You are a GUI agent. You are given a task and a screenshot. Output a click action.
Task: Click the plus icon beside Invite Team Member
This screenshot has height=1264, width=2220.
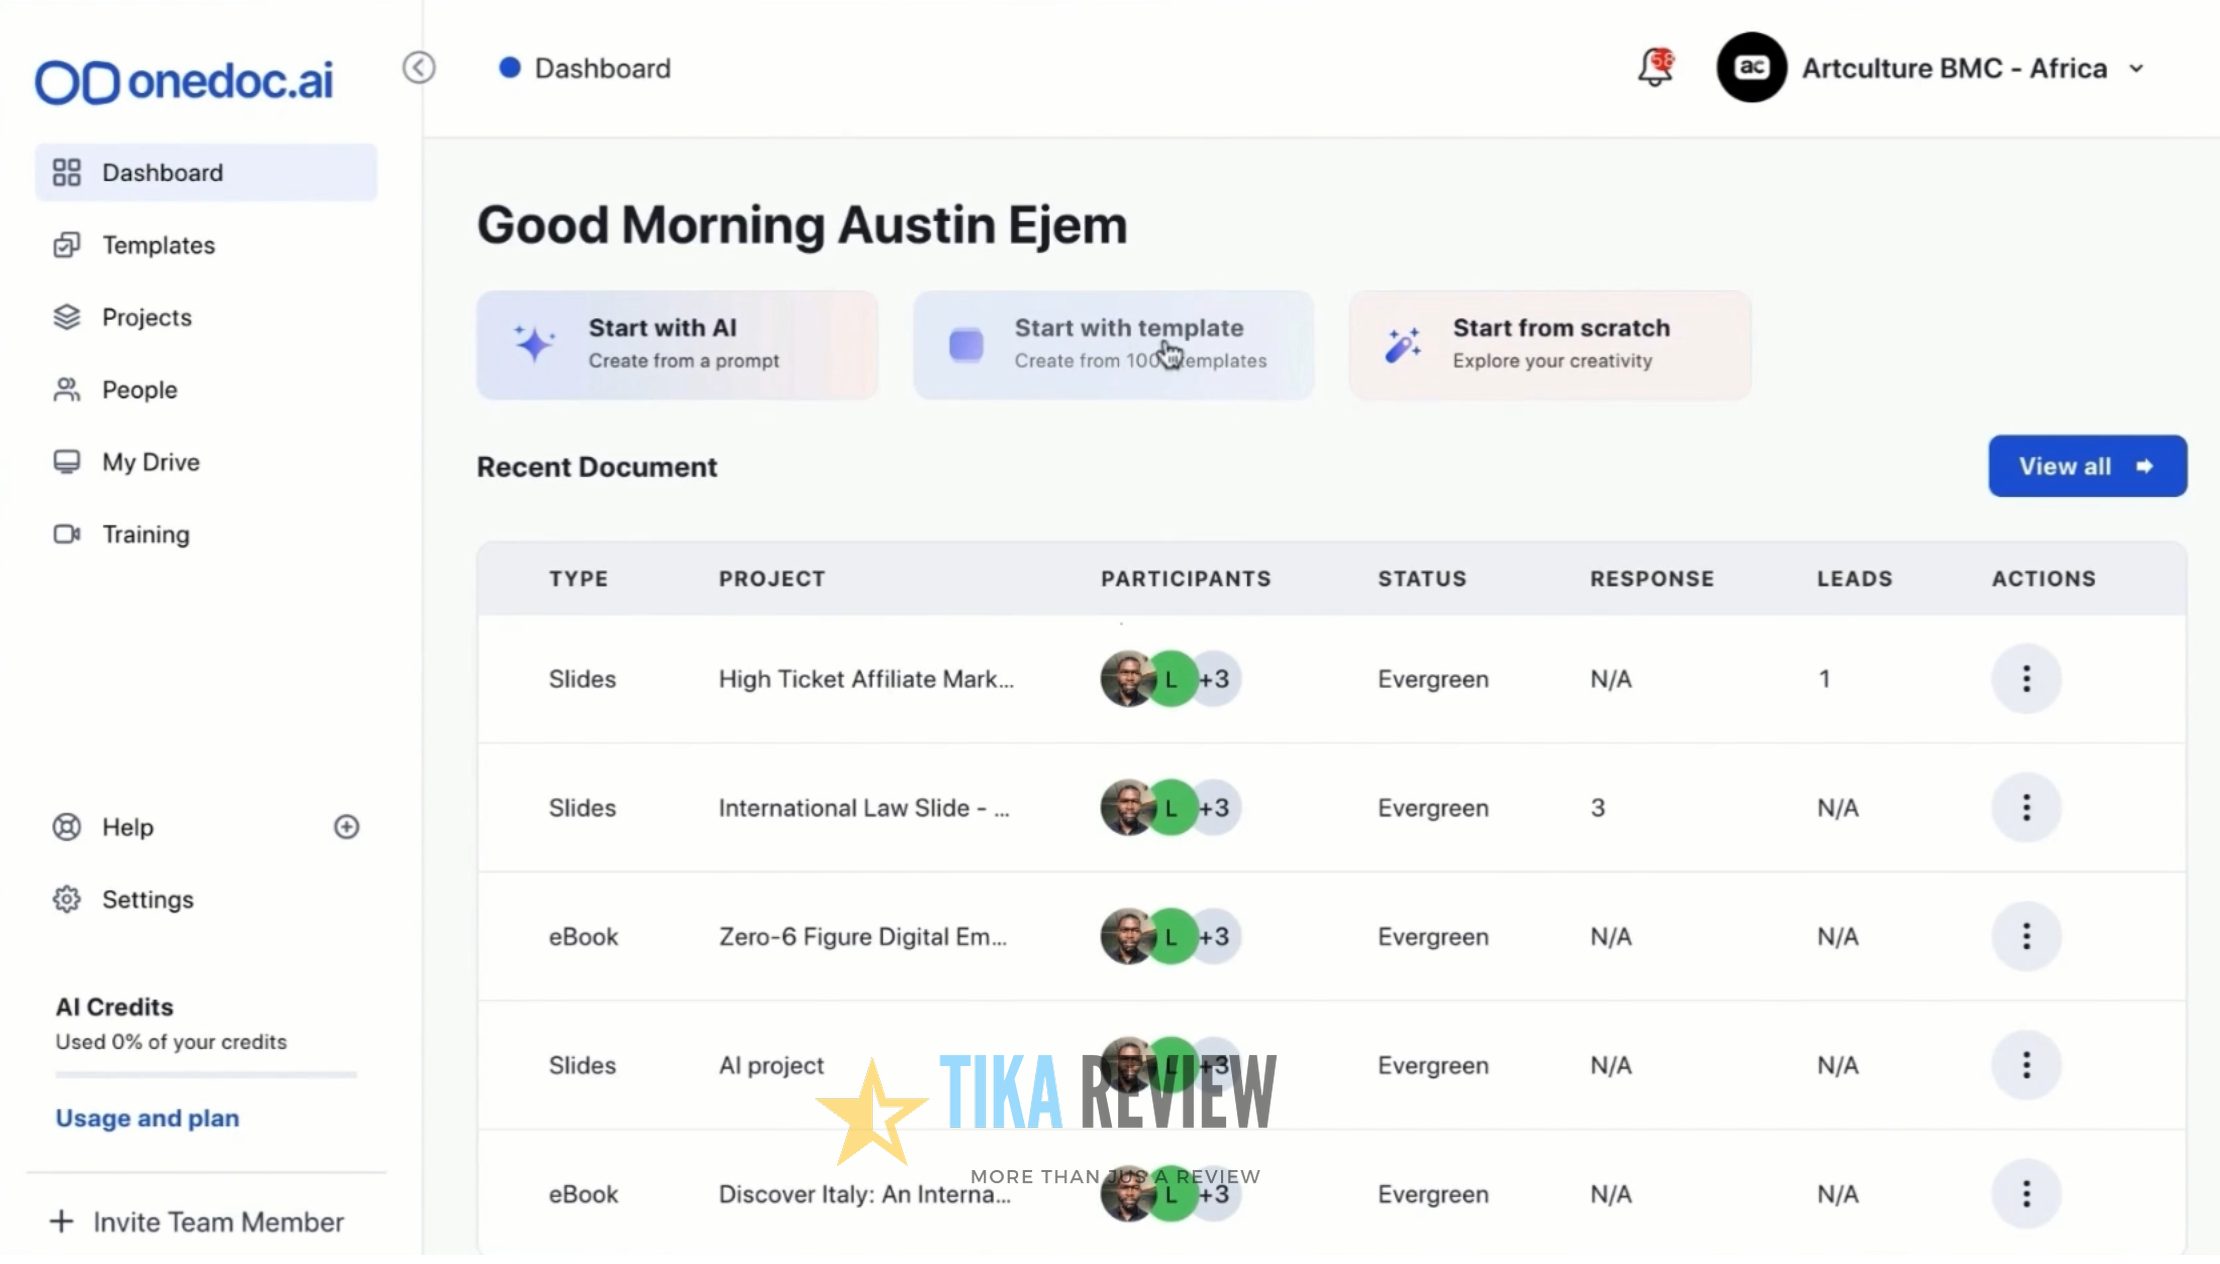point(62,1222)
